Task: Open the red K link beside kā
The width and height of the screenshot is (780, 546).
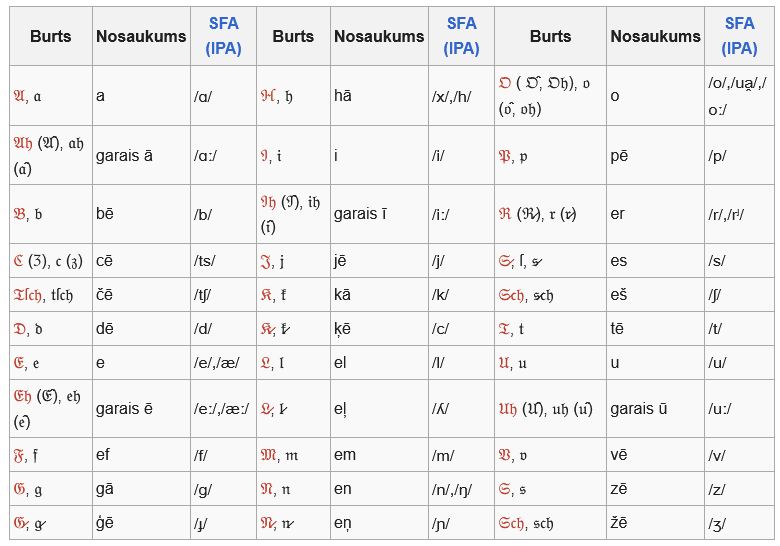Action: point(268,294)
